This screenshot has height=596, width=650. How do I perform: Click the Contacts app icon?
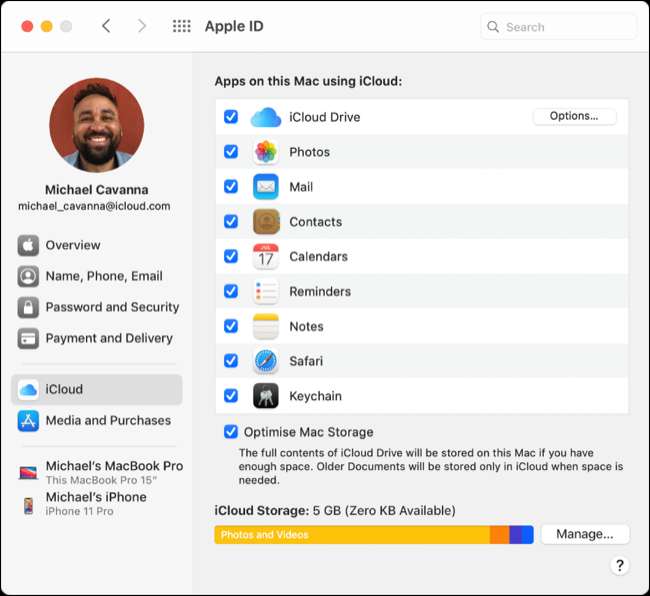[x=265, y=222]
